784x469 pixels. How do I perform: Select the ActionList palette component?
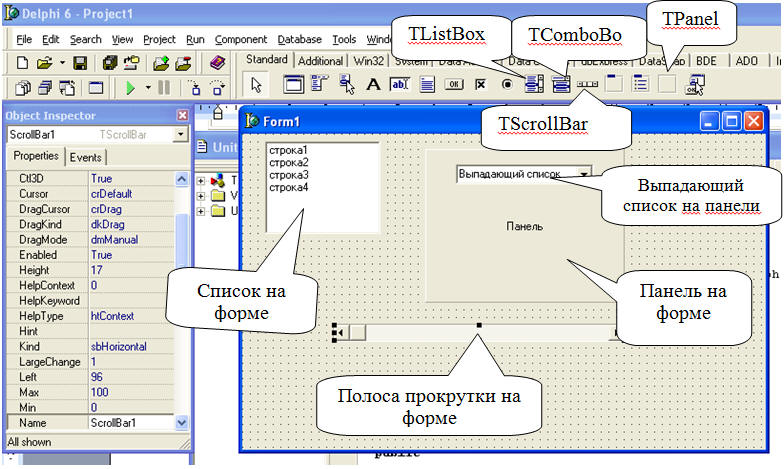pyautogui.click(x=695, y=84)
